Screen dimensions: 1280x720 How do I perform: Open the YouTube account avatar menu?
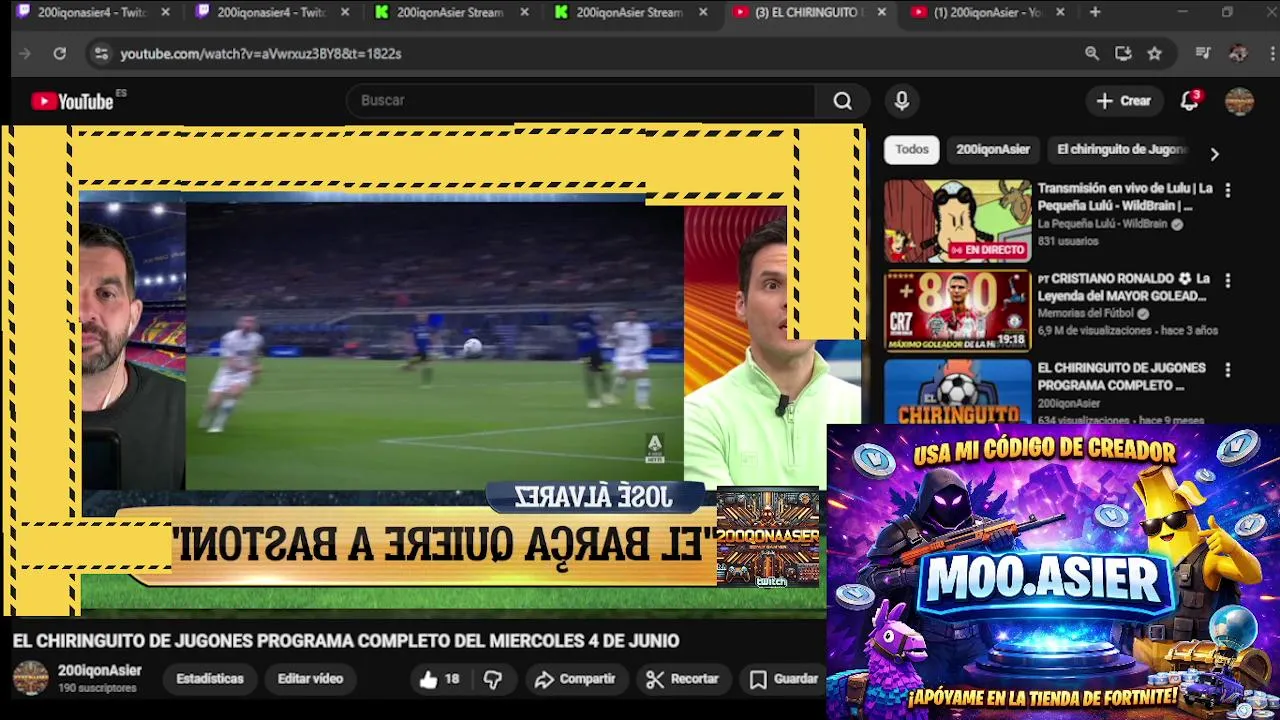pyautogui.click(x=1239, y=101)
